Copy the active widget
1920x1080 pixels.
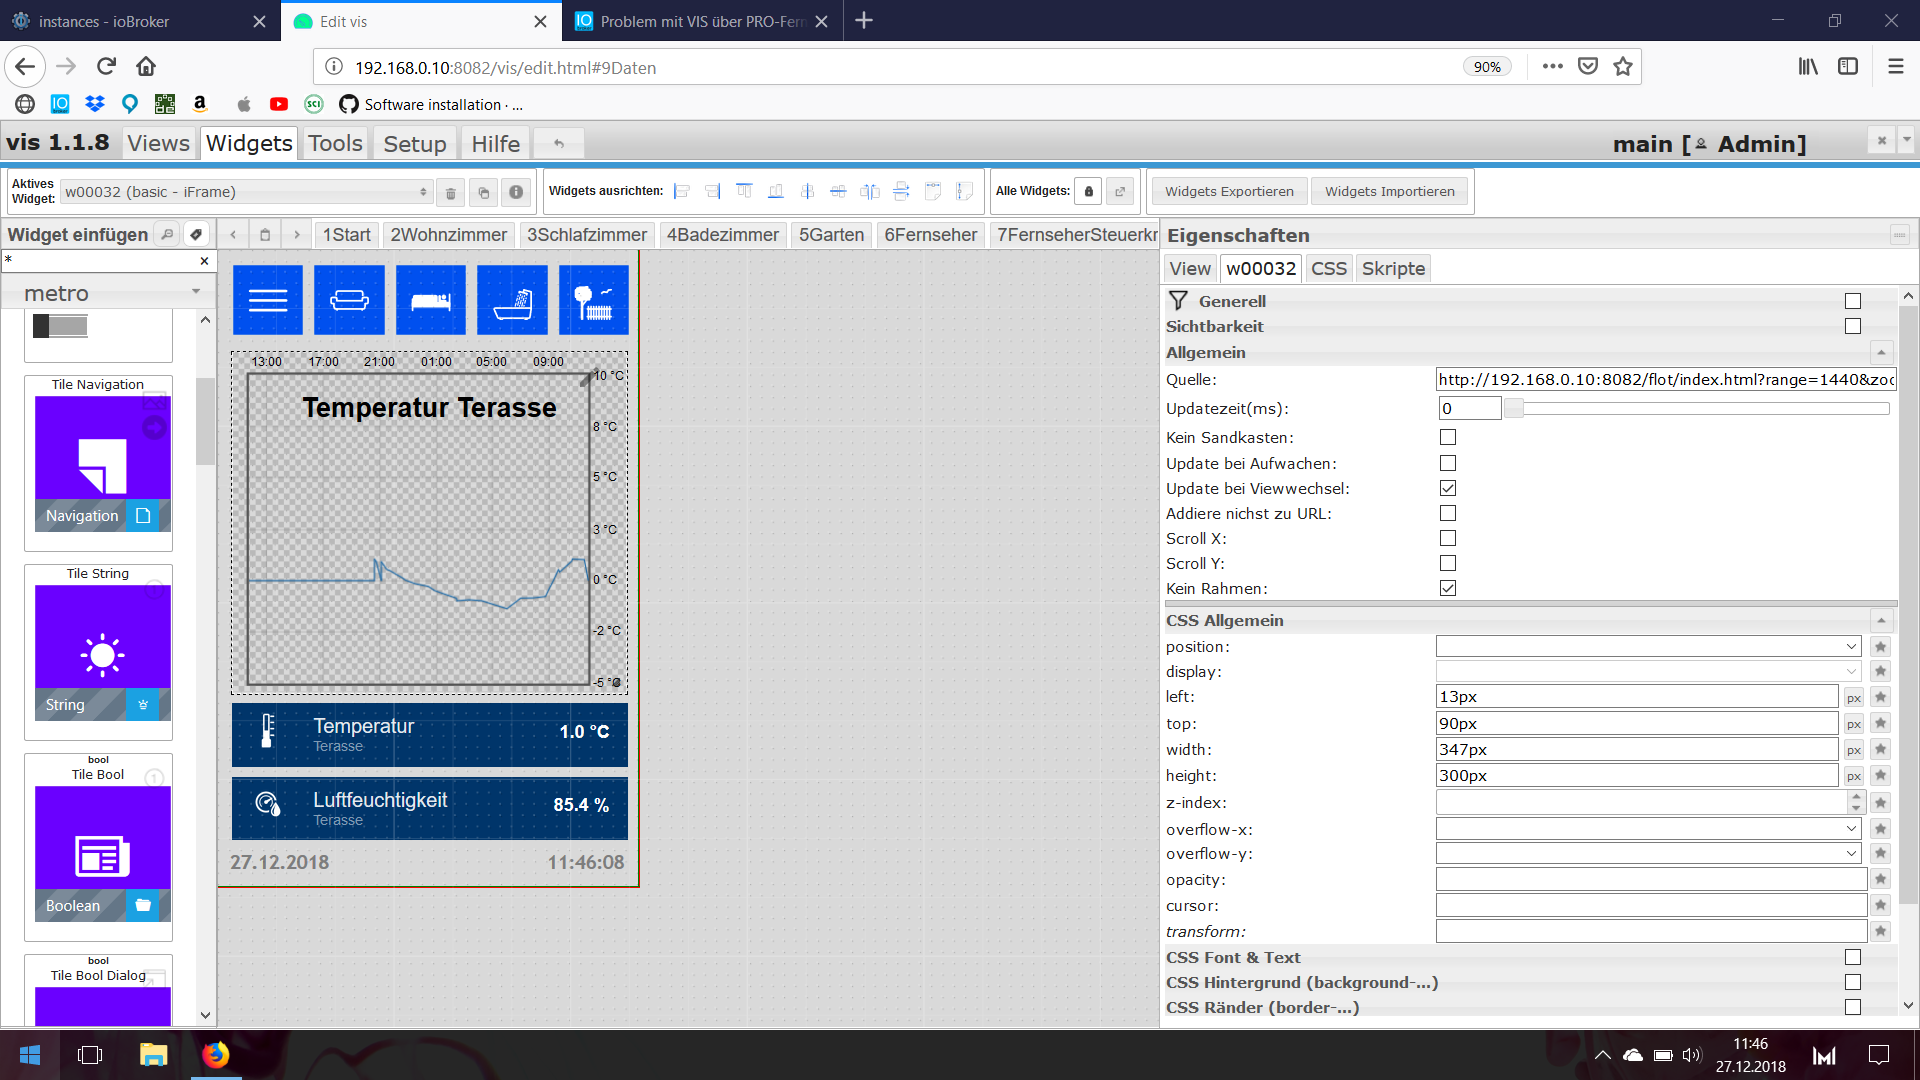[483, 193]
